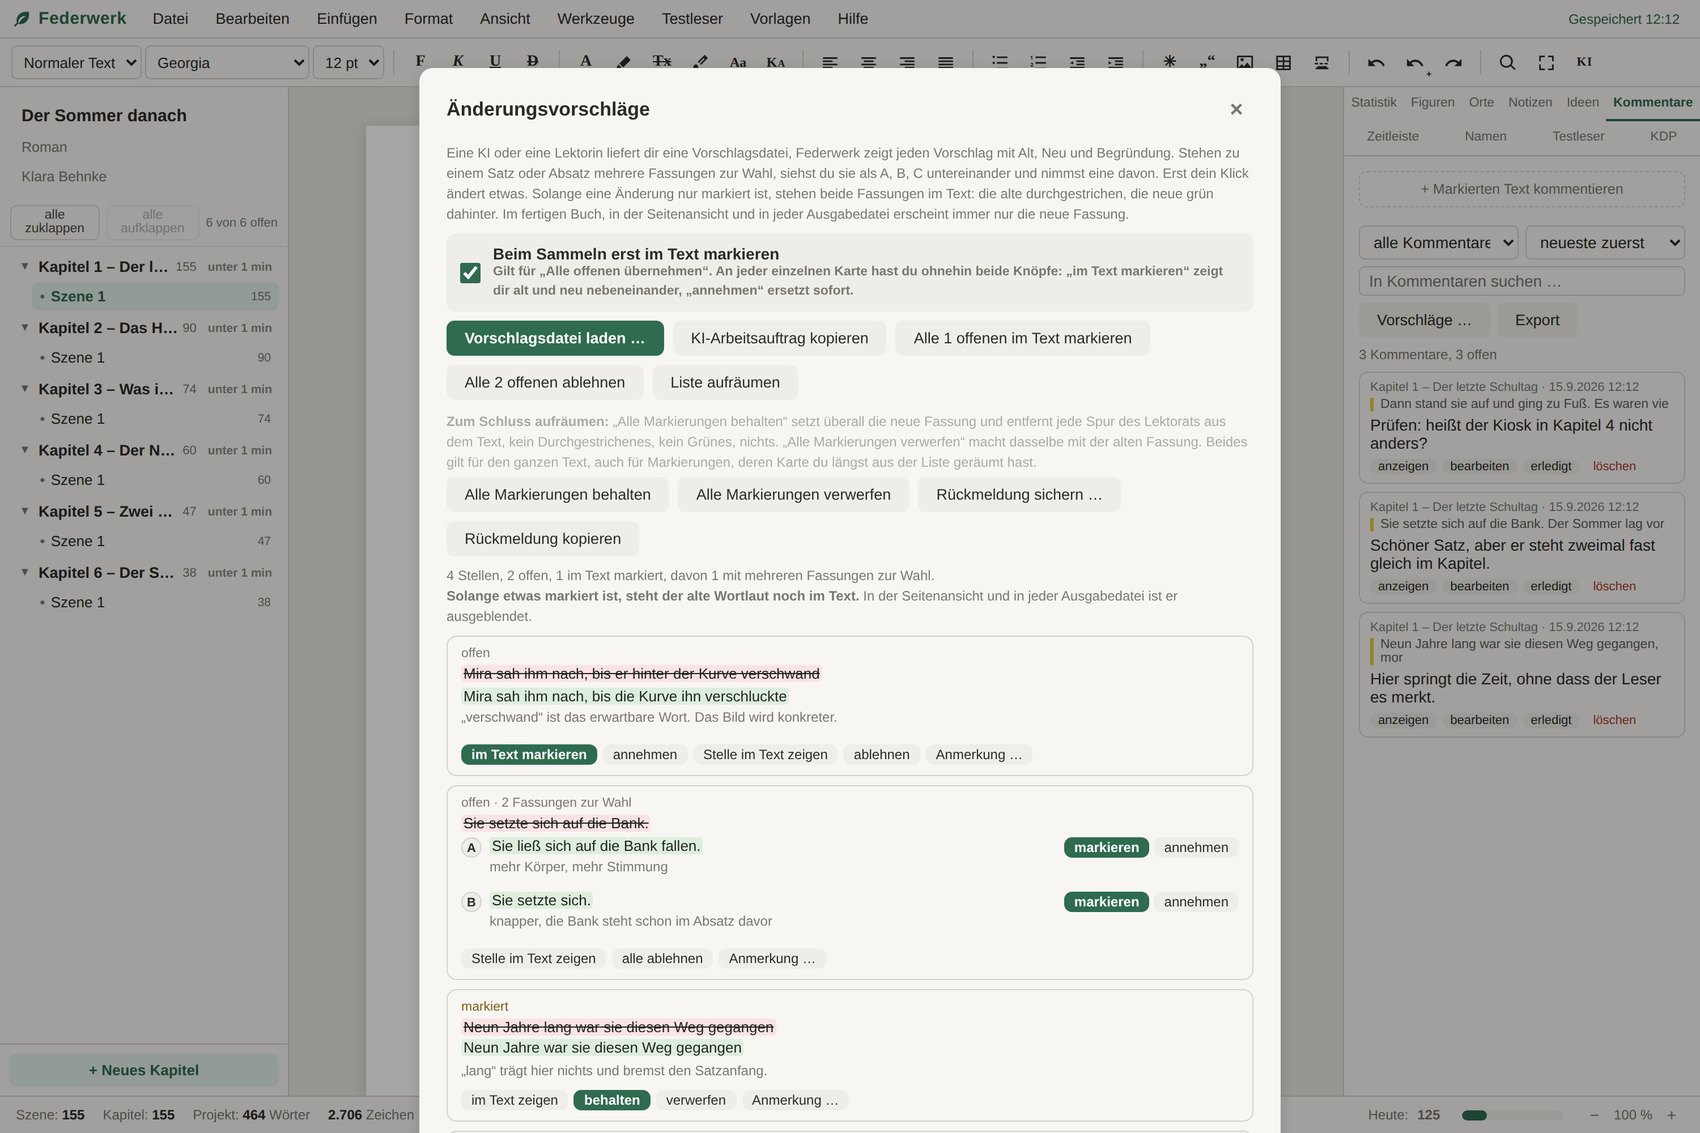Open the 12 pt font size dropdown
The width and height of the screenshot is (1700, 1133).
[x=348, y=62]
